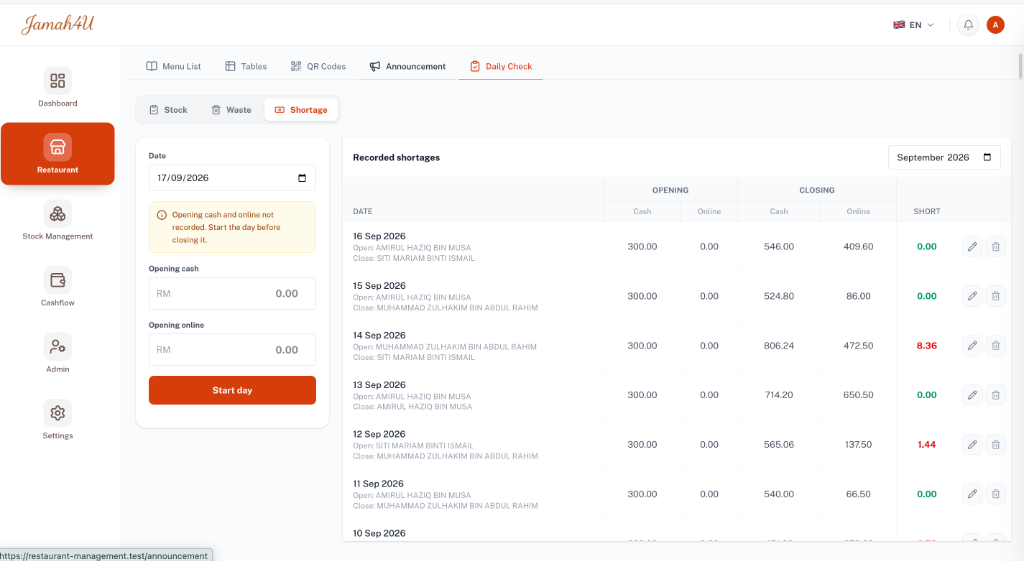Focus the Opening online input field

232,350
